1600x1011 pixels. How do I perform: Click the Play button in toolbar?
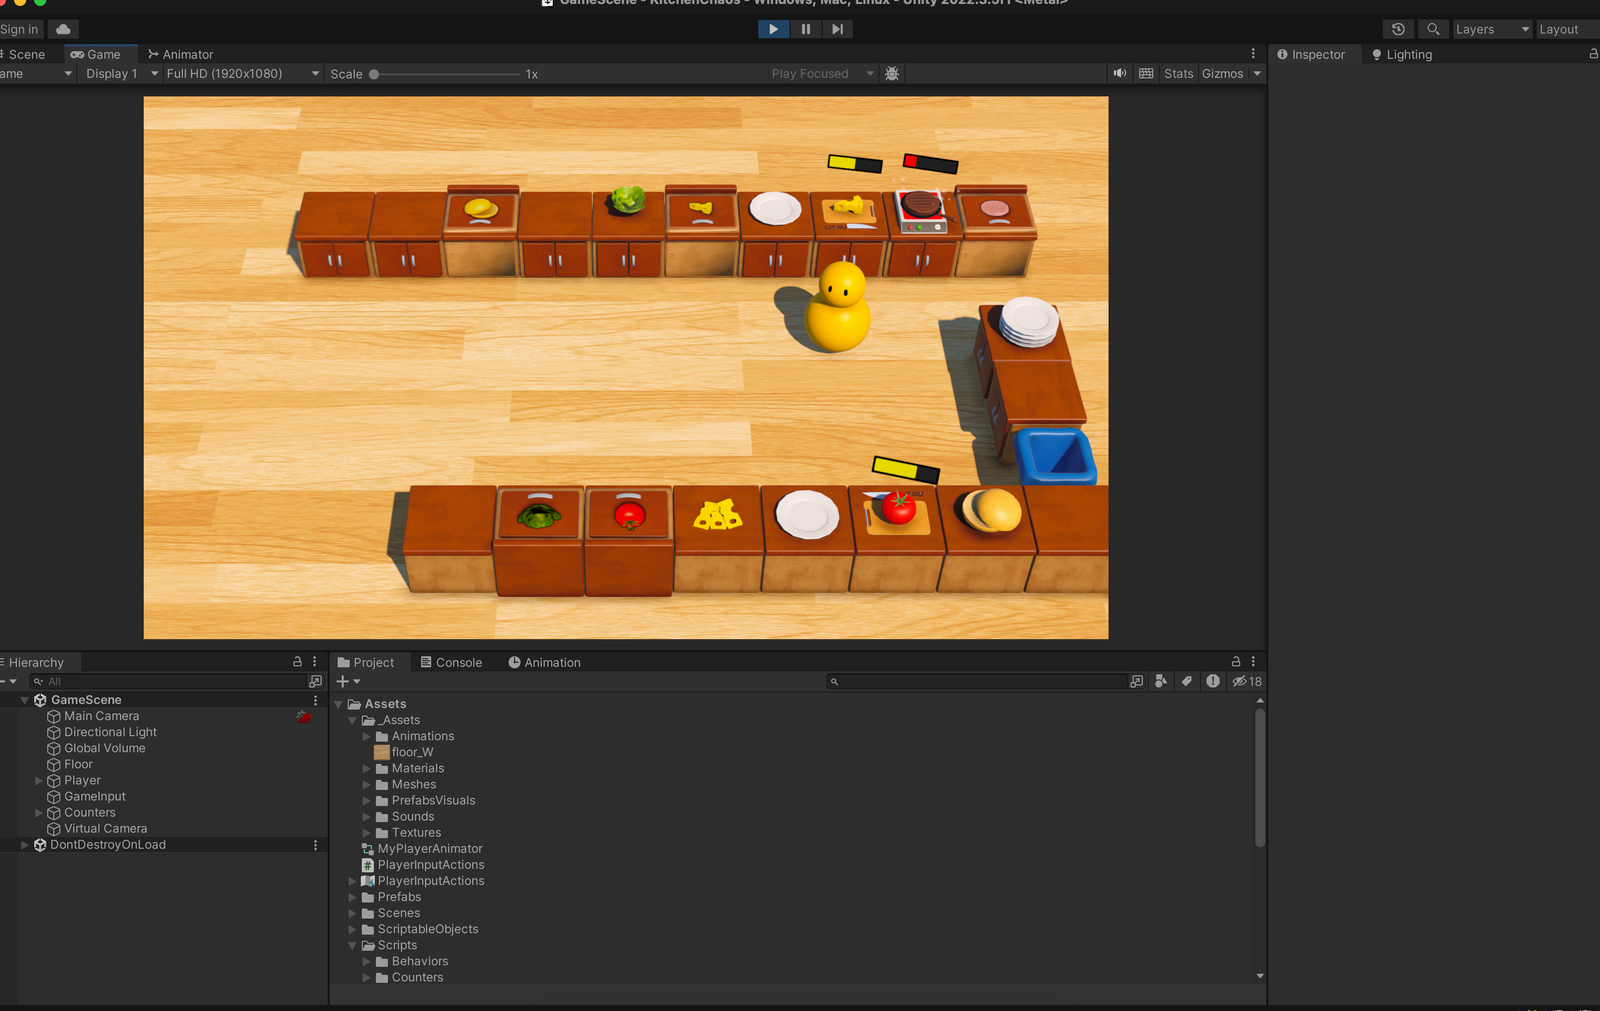point(773,29)
